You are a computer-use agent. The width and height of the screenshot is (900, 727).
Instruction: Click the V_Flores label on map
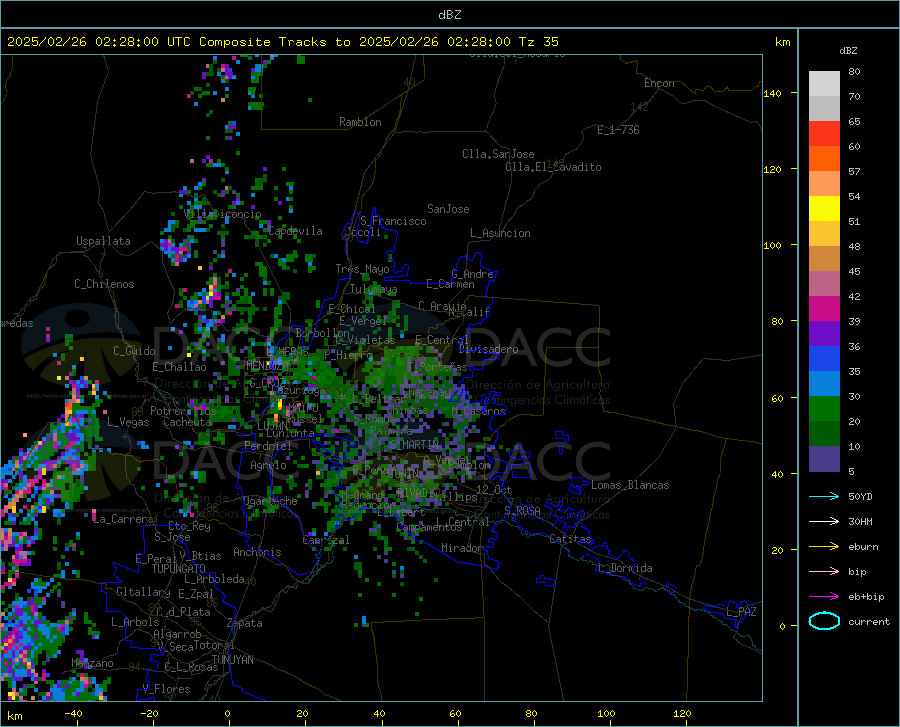click(166, 689)
